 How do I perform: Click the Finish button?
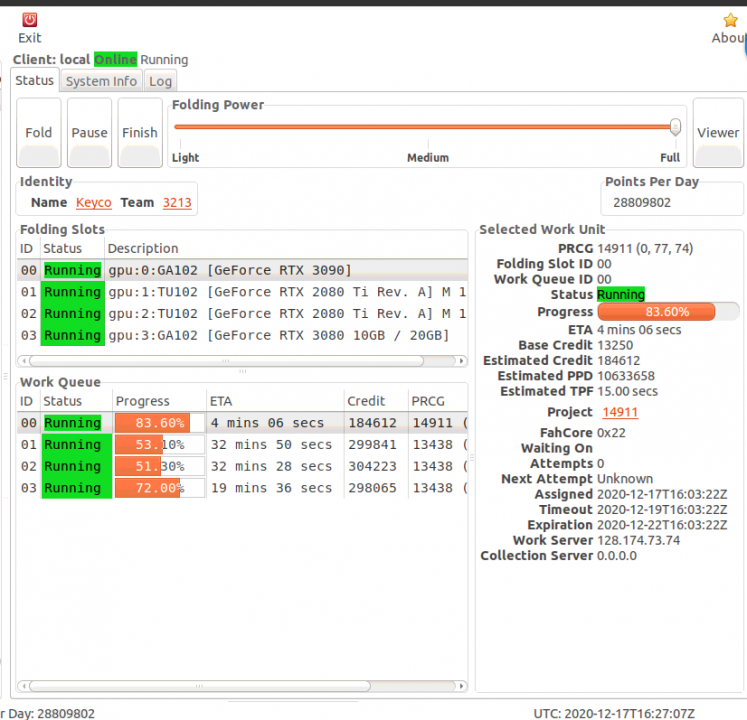pos(140,132)
